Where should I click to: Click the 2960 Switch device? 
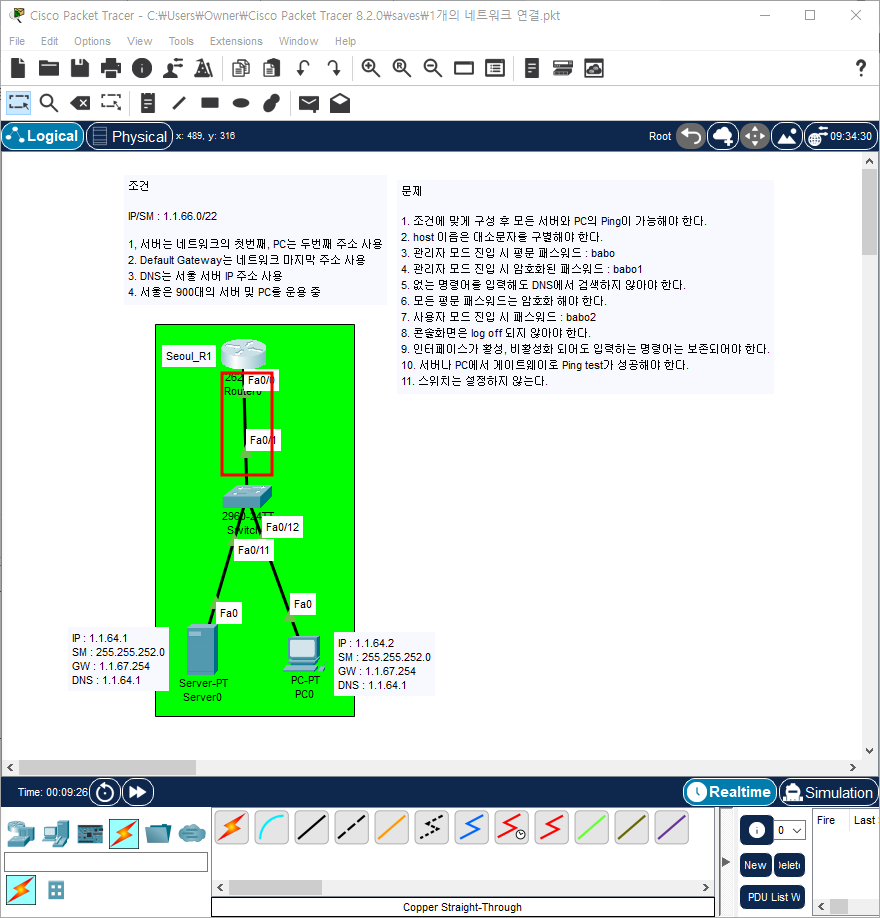pyautogui.click(x=247, y=496)
